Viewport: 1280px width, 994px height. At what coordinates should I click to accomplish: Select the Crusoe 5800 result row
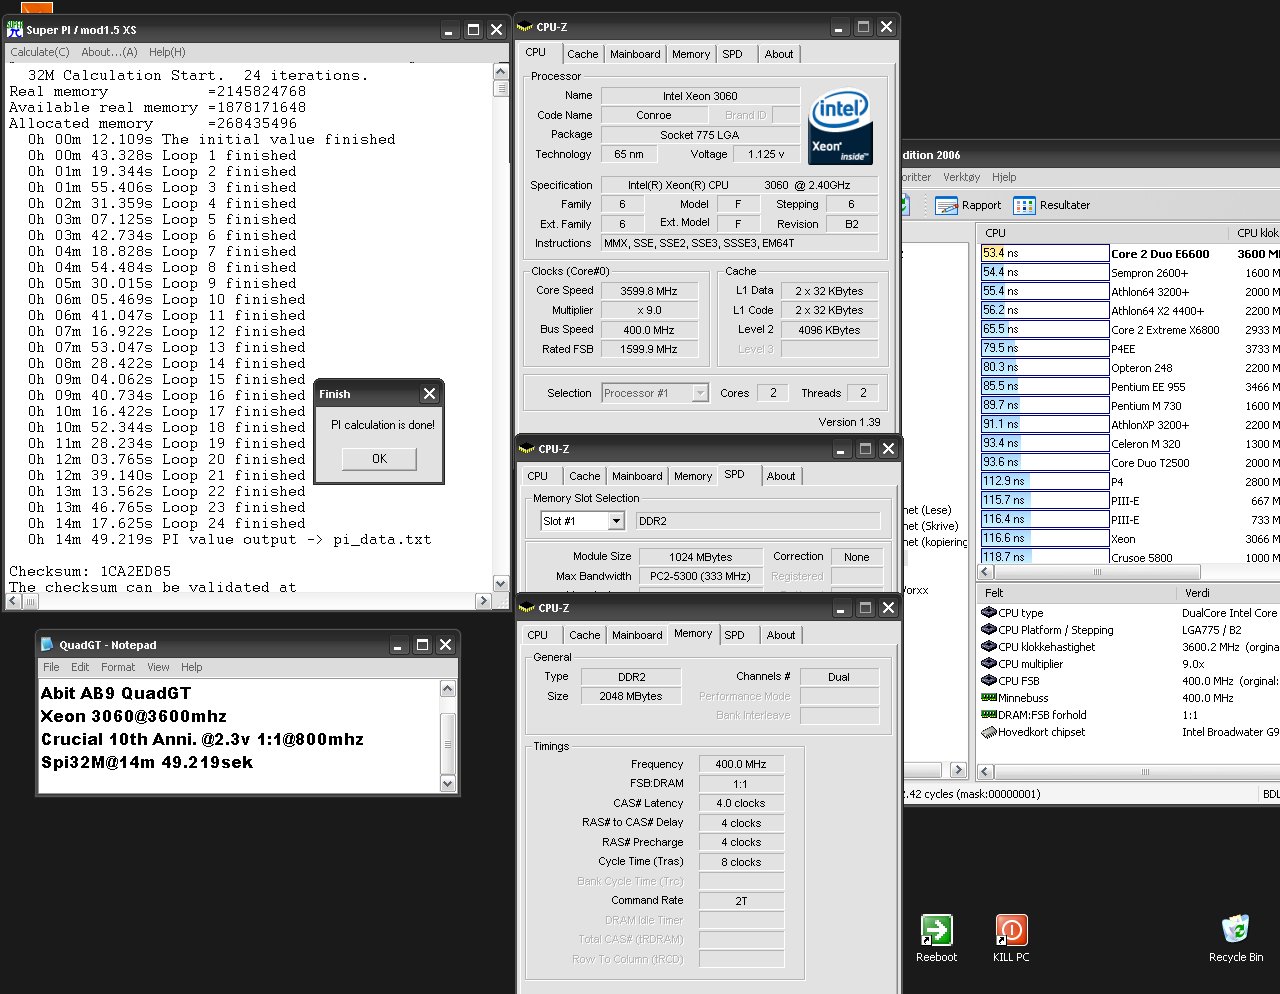click(x=1130, y=558)
